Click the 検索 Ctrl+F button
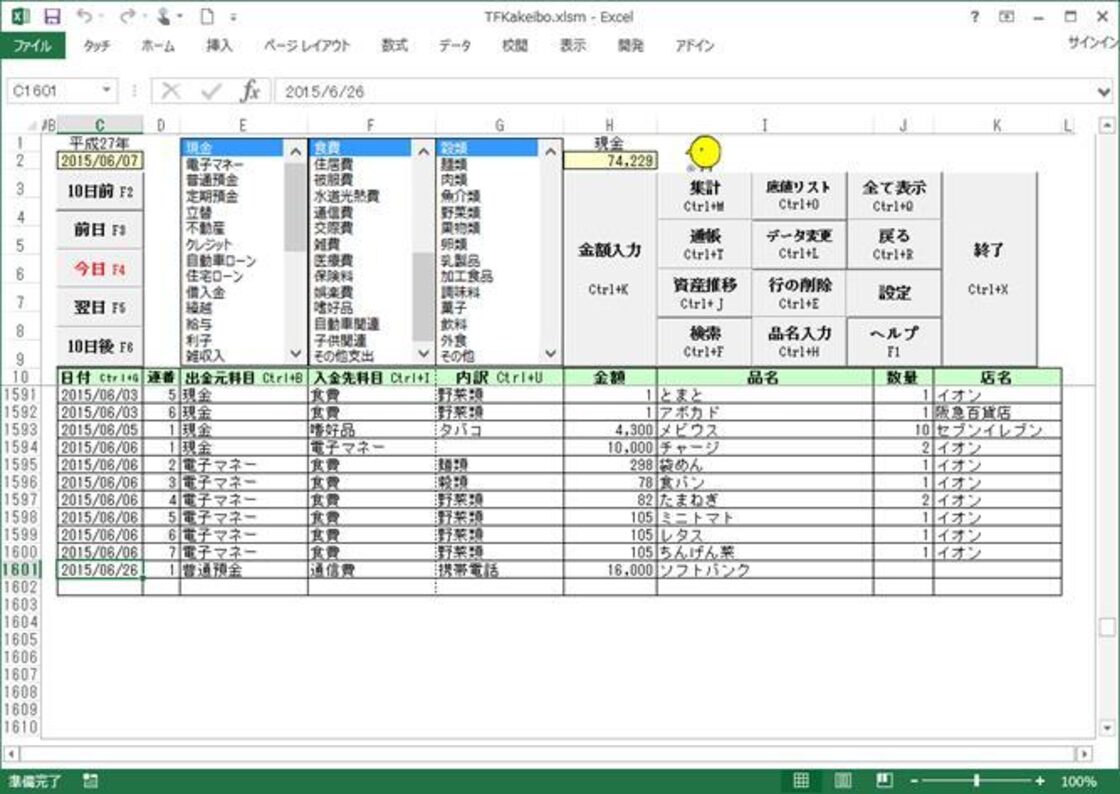1120x794 pixels. (x=704, y=341)
